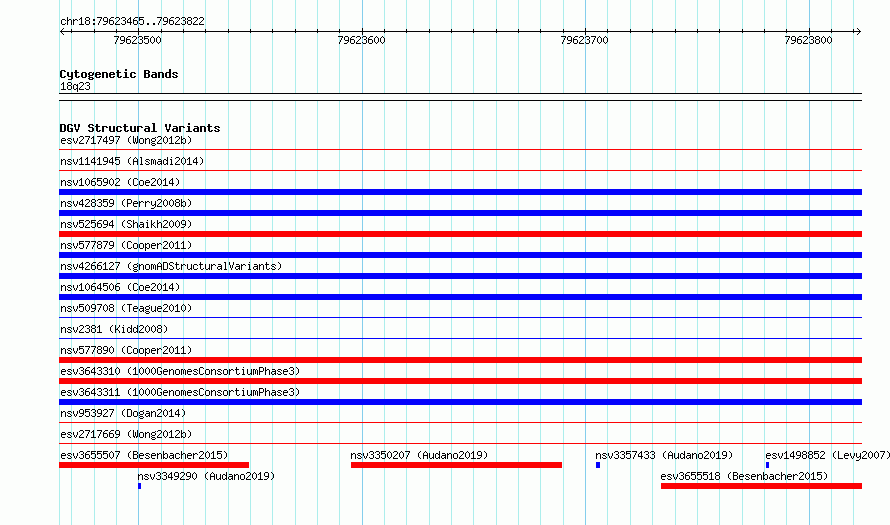Screen dimensions: 890x525
Task: Select the nsv577890 (Cooper2011) label
Action: (126, 350)
